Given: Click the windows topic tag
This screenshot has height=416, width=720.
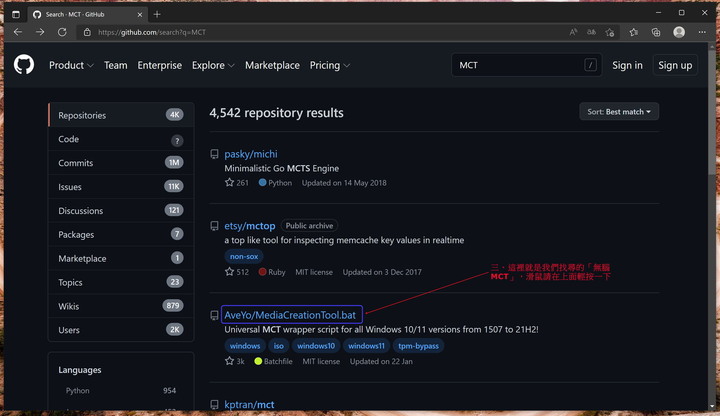Looking at the screenshot, I should click(245, 346).
